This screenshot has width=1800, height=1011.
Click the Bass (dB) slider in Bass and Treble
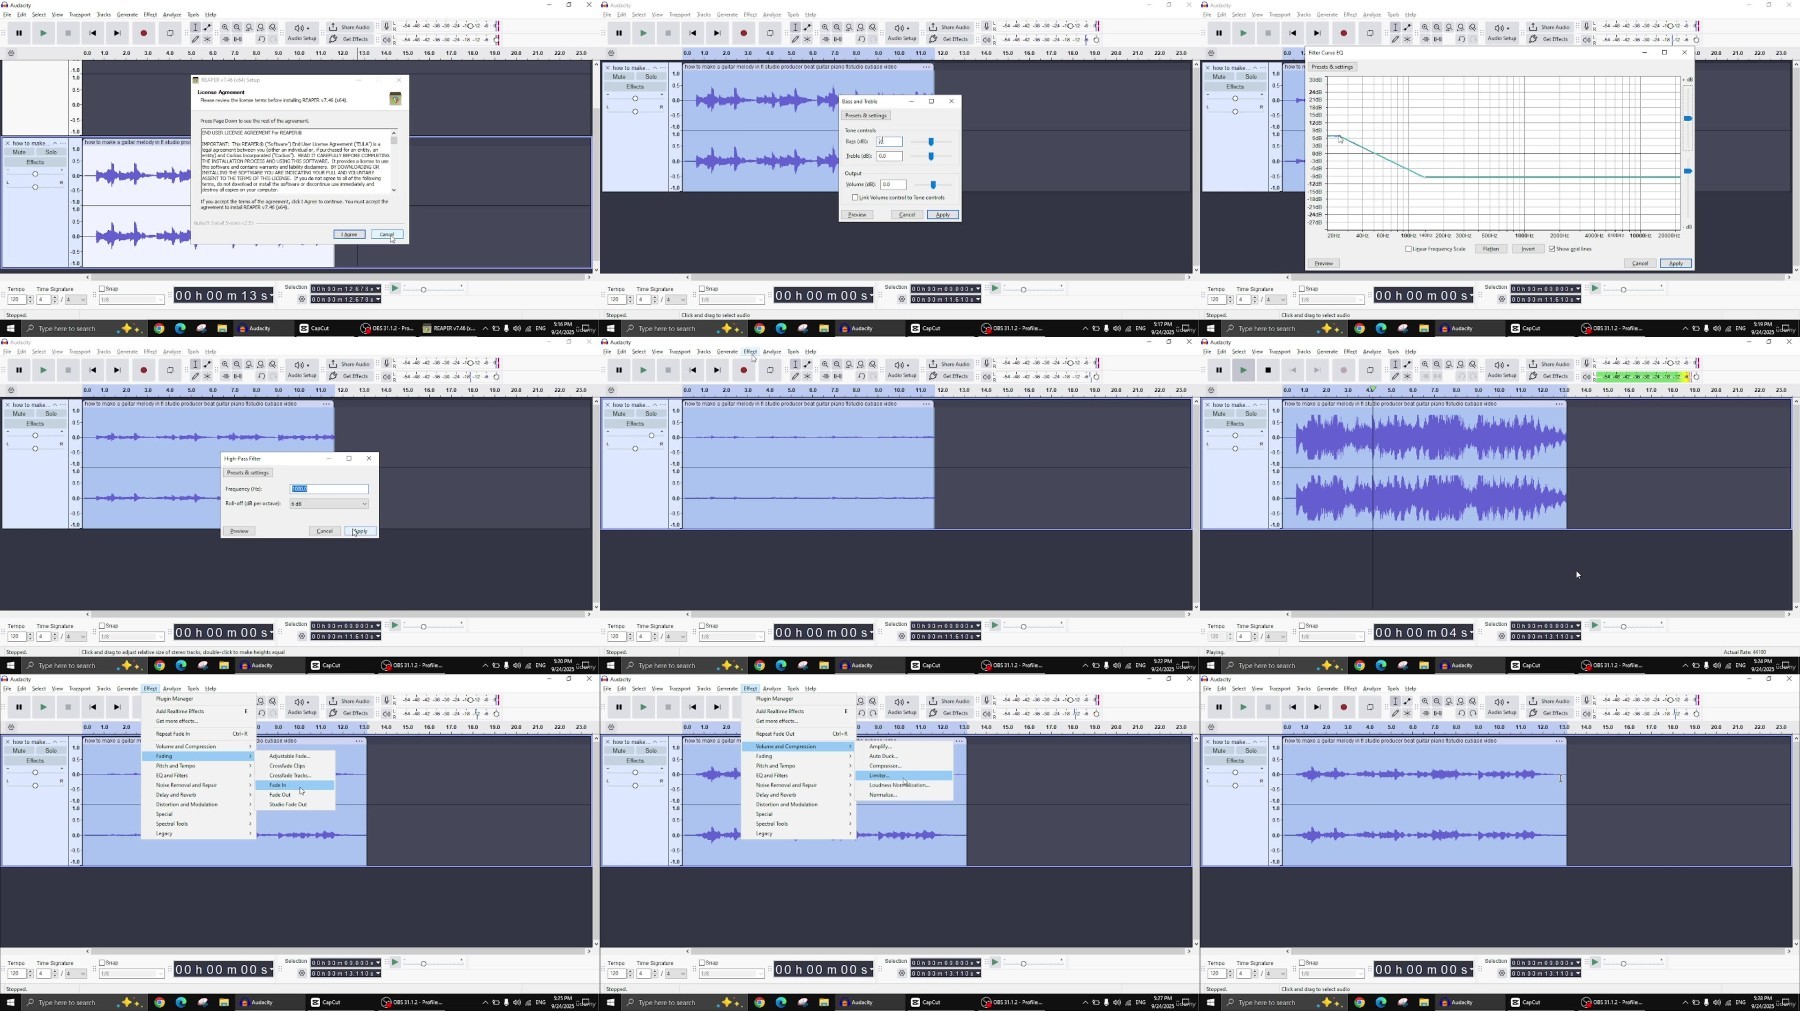click(931, 142)
